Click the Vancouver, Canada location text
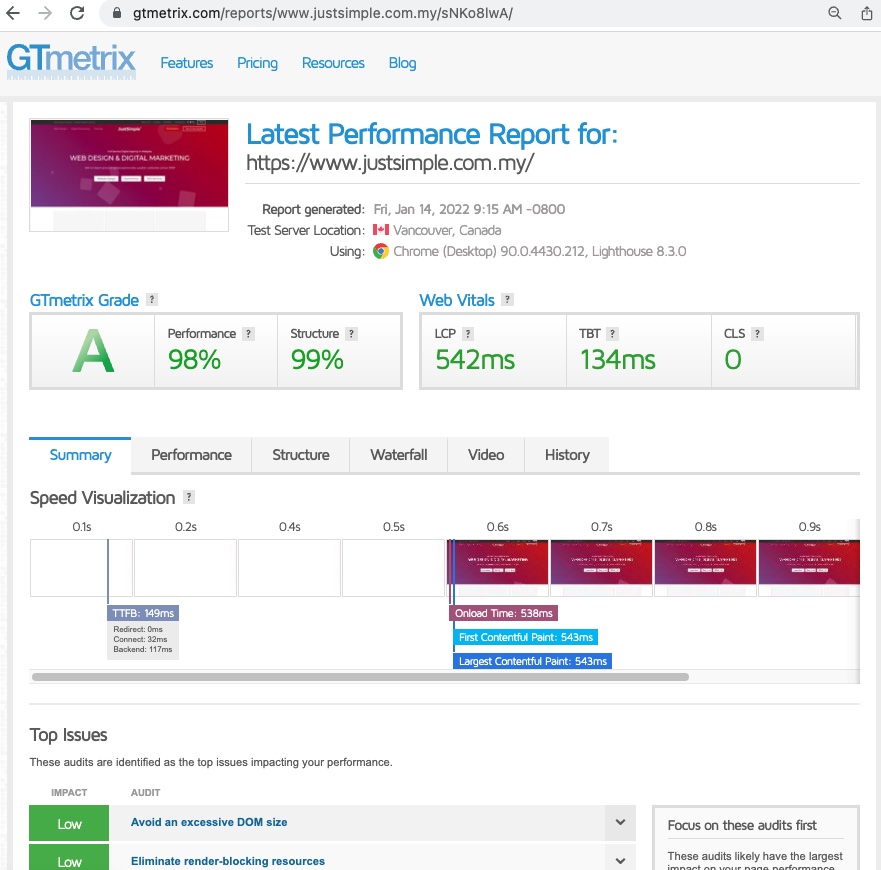The image size is (881, 870). (x=447, y=230)
